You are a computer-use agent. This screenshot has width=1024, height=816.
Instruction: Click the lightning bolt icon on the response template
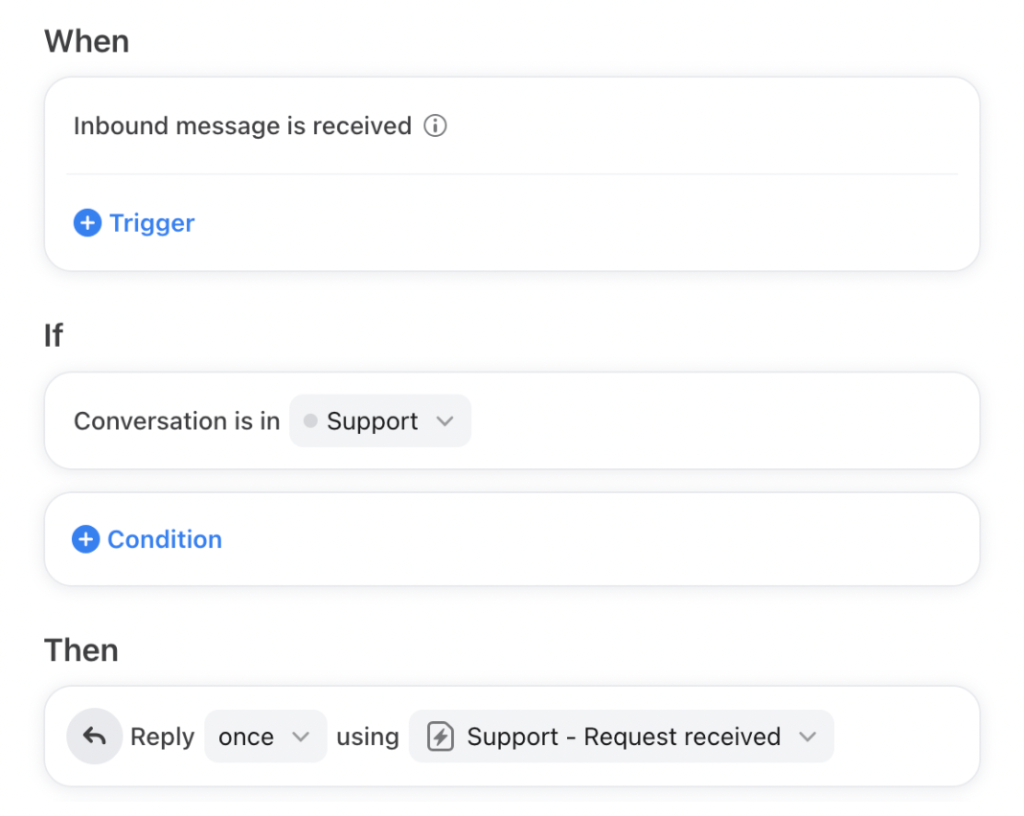(438, 736)
